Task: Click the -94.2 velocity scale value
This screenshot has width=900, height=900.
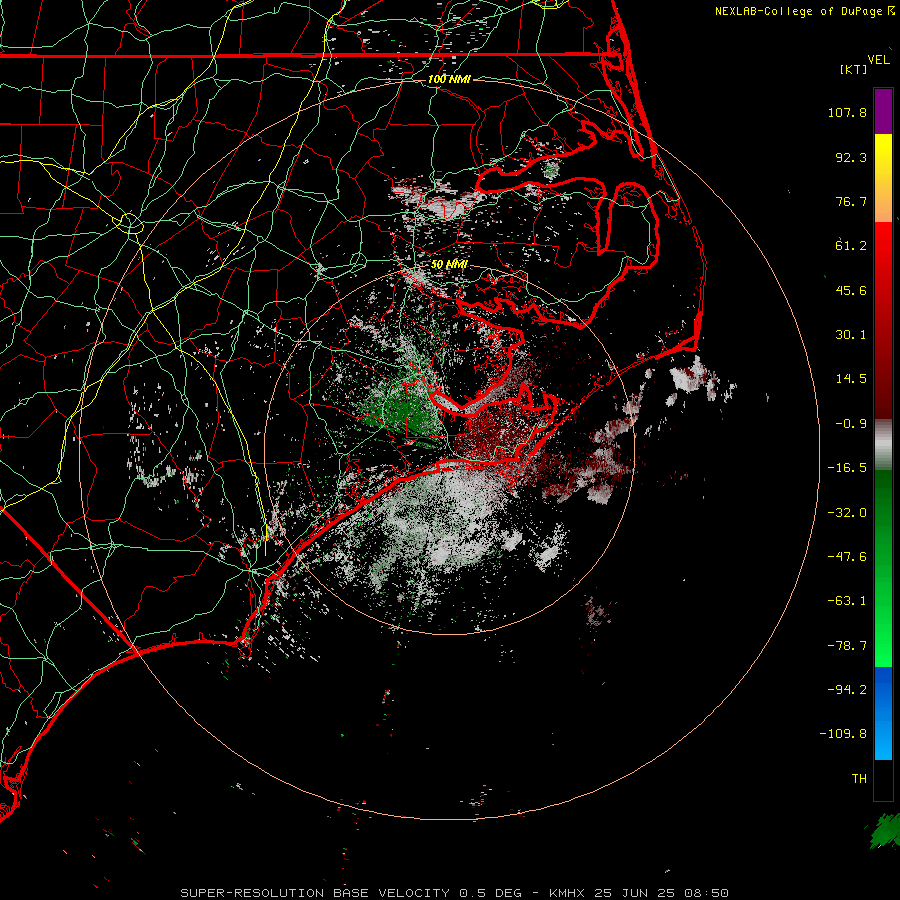Action: 847,689
